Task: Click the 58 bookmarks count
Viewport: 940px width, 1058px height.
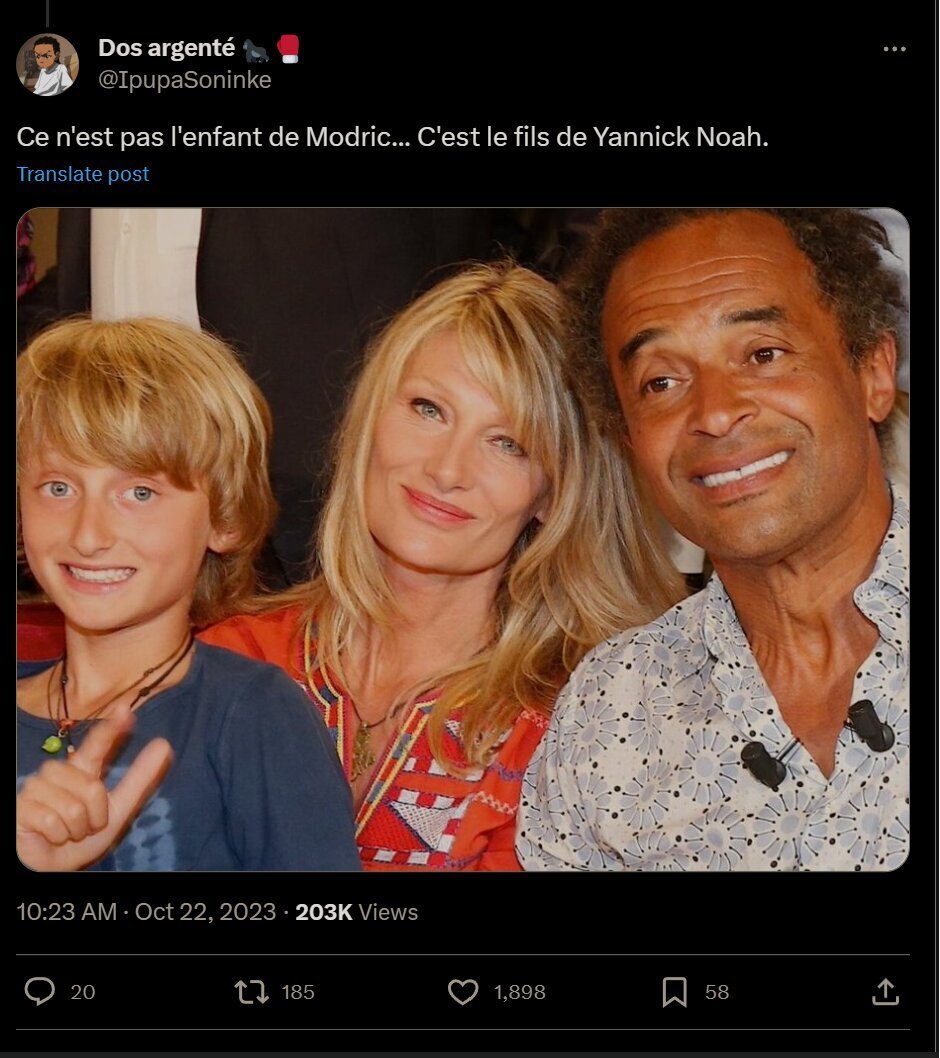Action: [717, 992]
